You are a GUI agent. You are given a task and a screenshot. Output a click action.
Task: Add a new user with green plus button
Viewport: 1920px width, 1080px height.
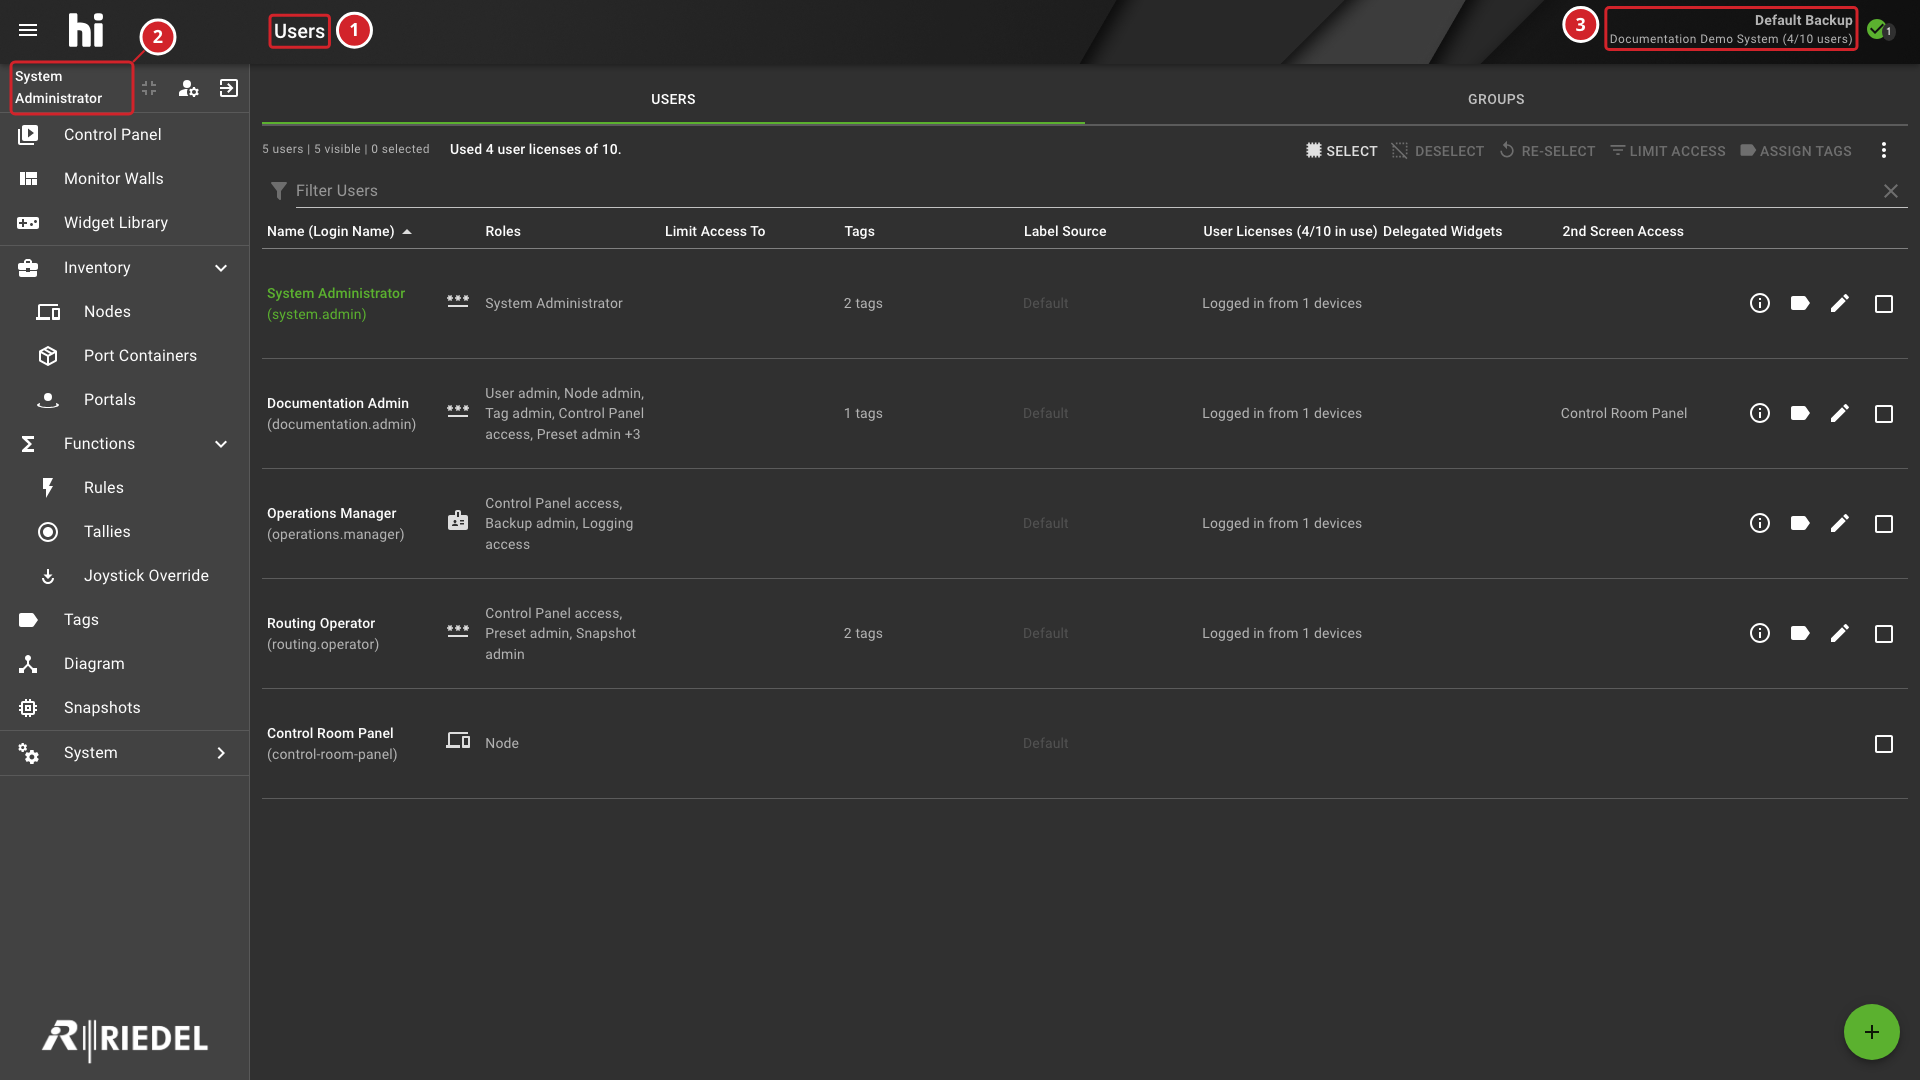tap(1871, 1032)
